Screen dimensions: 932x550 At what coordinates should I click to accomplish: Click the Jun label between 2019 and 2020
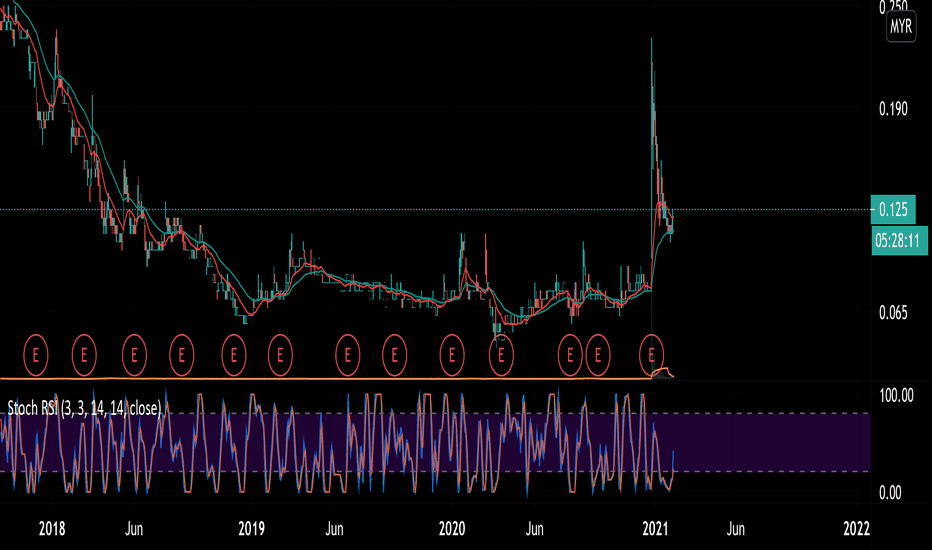tap(335, 529)
